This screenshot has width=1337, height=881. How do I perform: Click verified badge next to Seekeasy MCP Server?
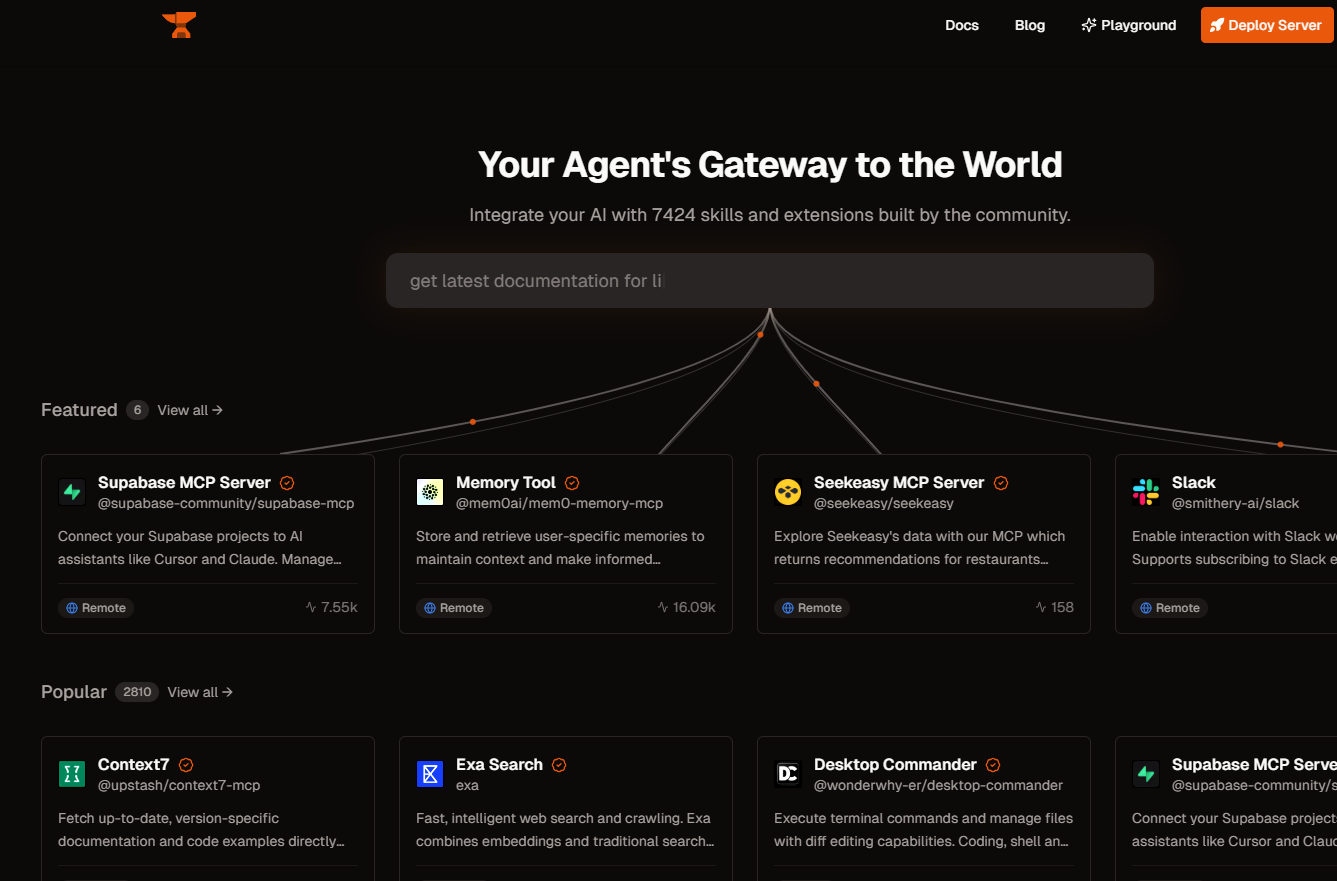1001,483
